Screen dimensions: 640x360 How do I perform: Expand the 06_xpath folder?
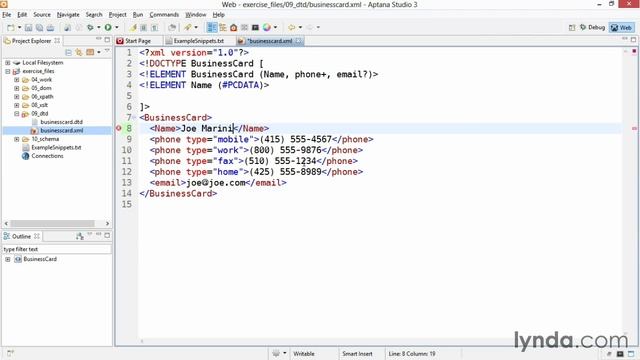(x=17, y=97)
